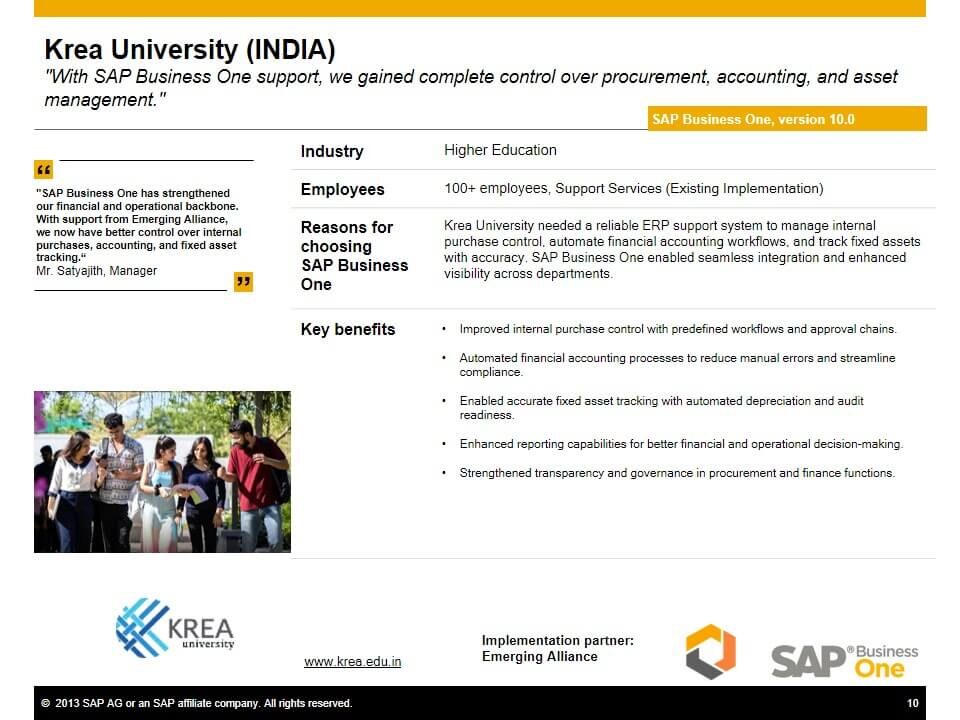The width and height of the screenshot is (960, 720).
Task: Open the www.krea.edu.in link
Action: 353,661
